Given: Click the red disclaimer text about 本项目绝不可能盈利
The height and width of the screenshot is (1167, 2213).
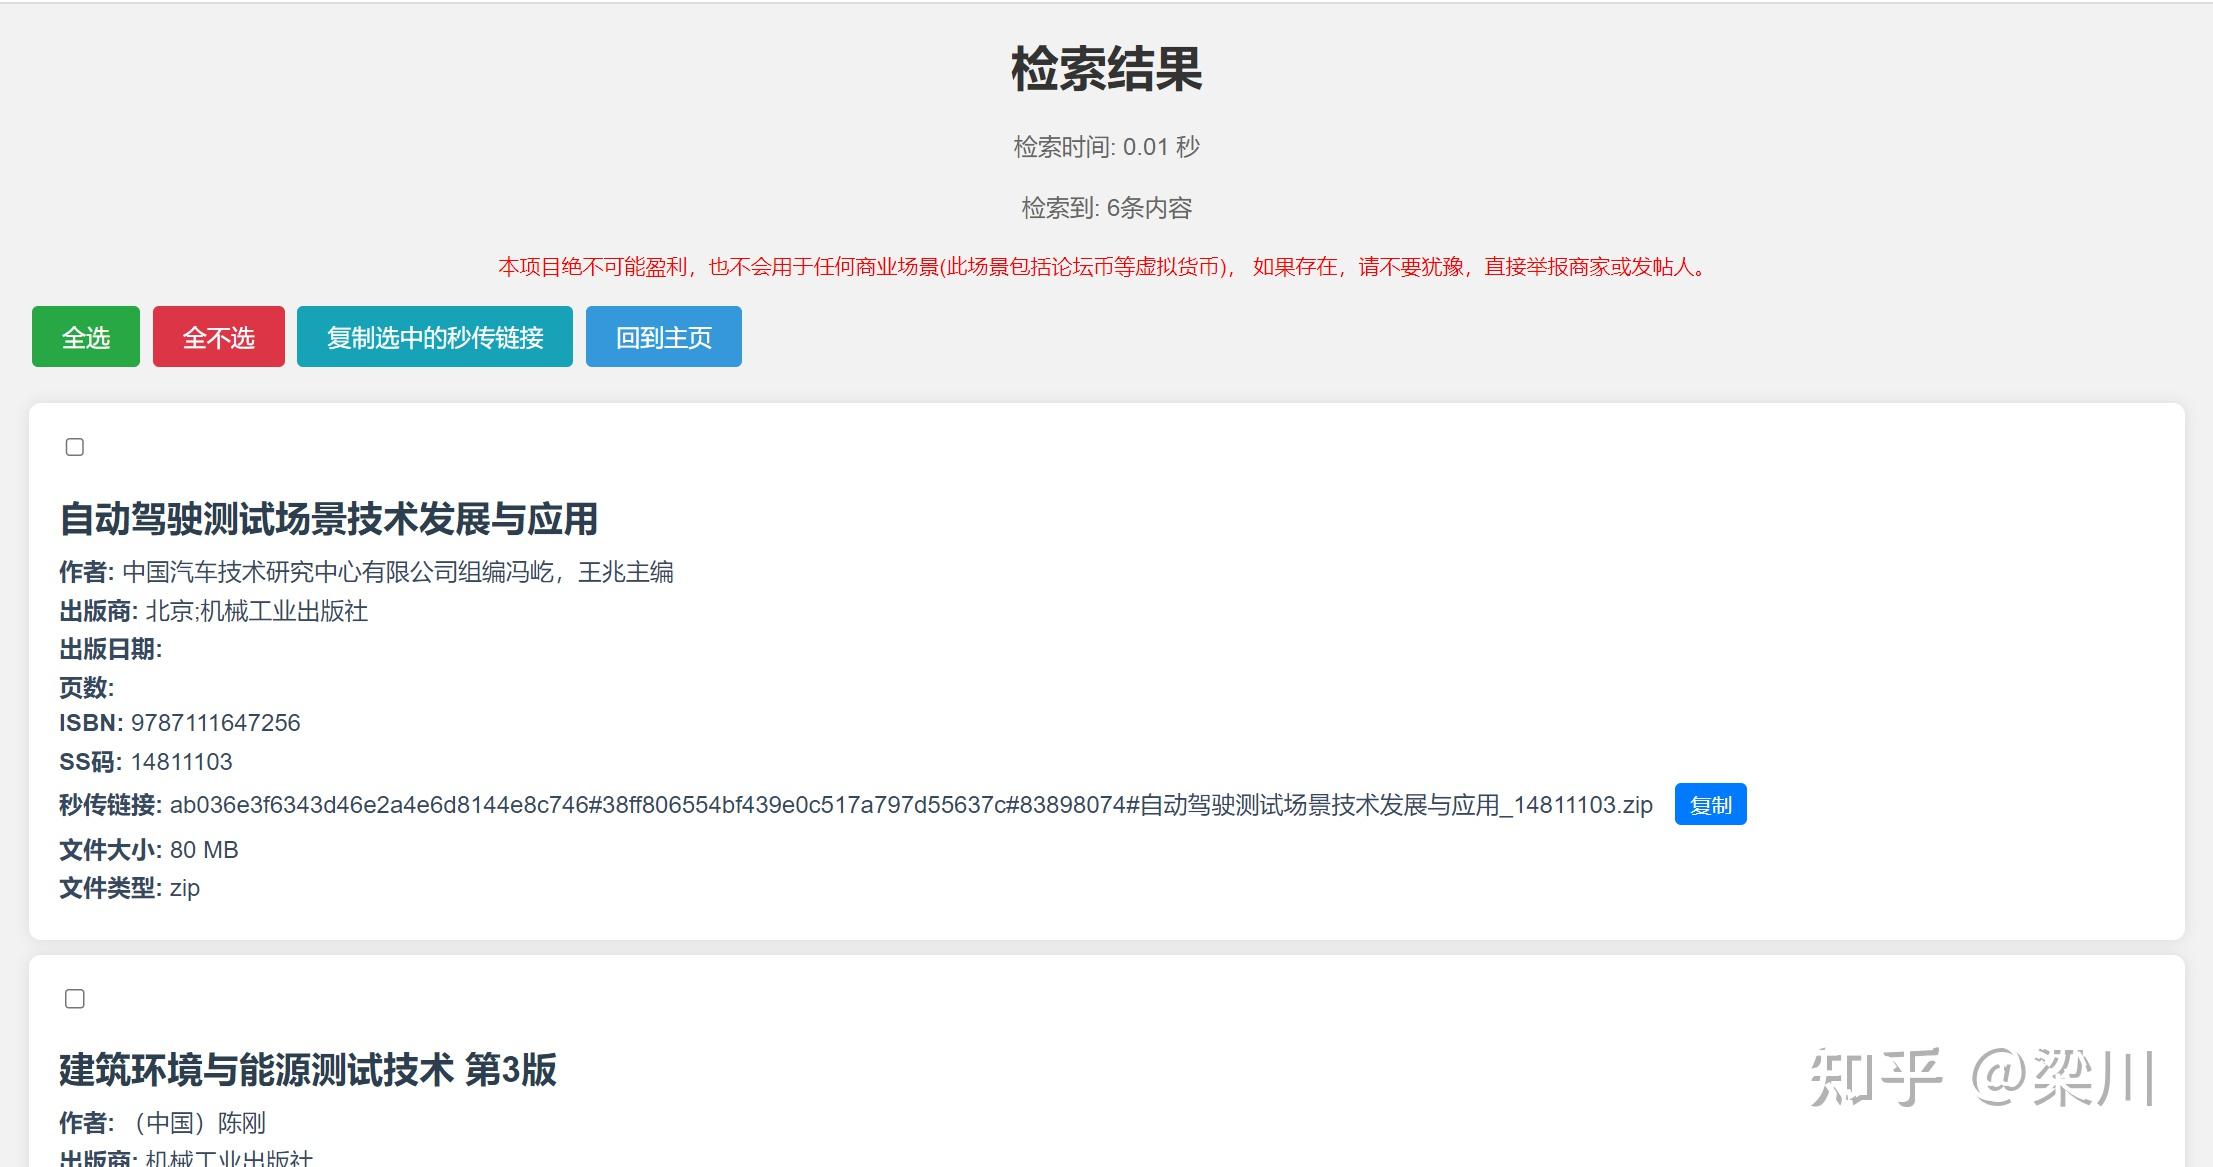Looking at the screenshot, I should (1100, 267).
